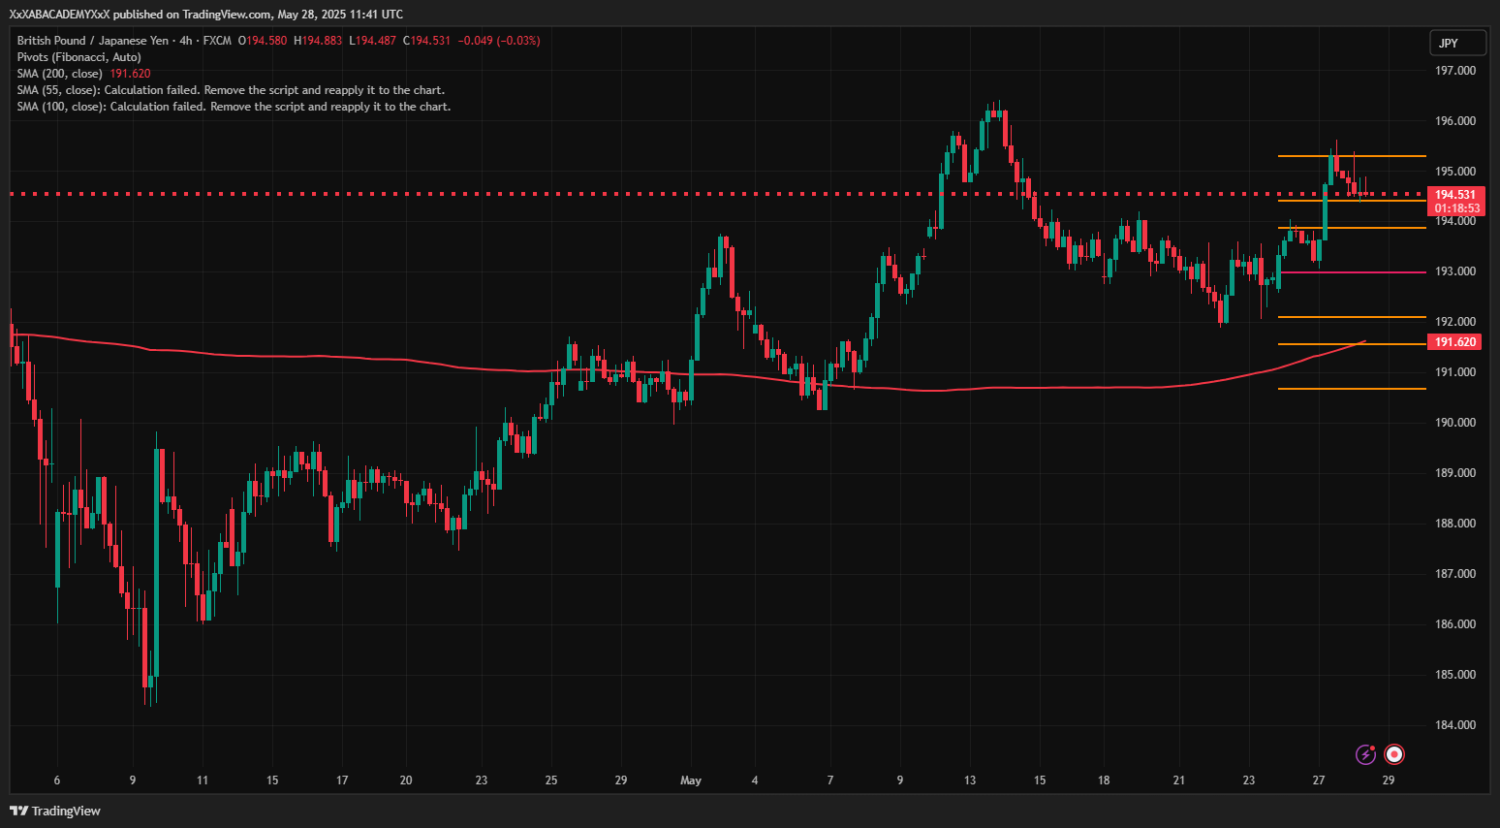Screen dimensions: 1500x828
Task: Select the British Pound / Japanese Yen title
Action: click(x=93, y=41)
